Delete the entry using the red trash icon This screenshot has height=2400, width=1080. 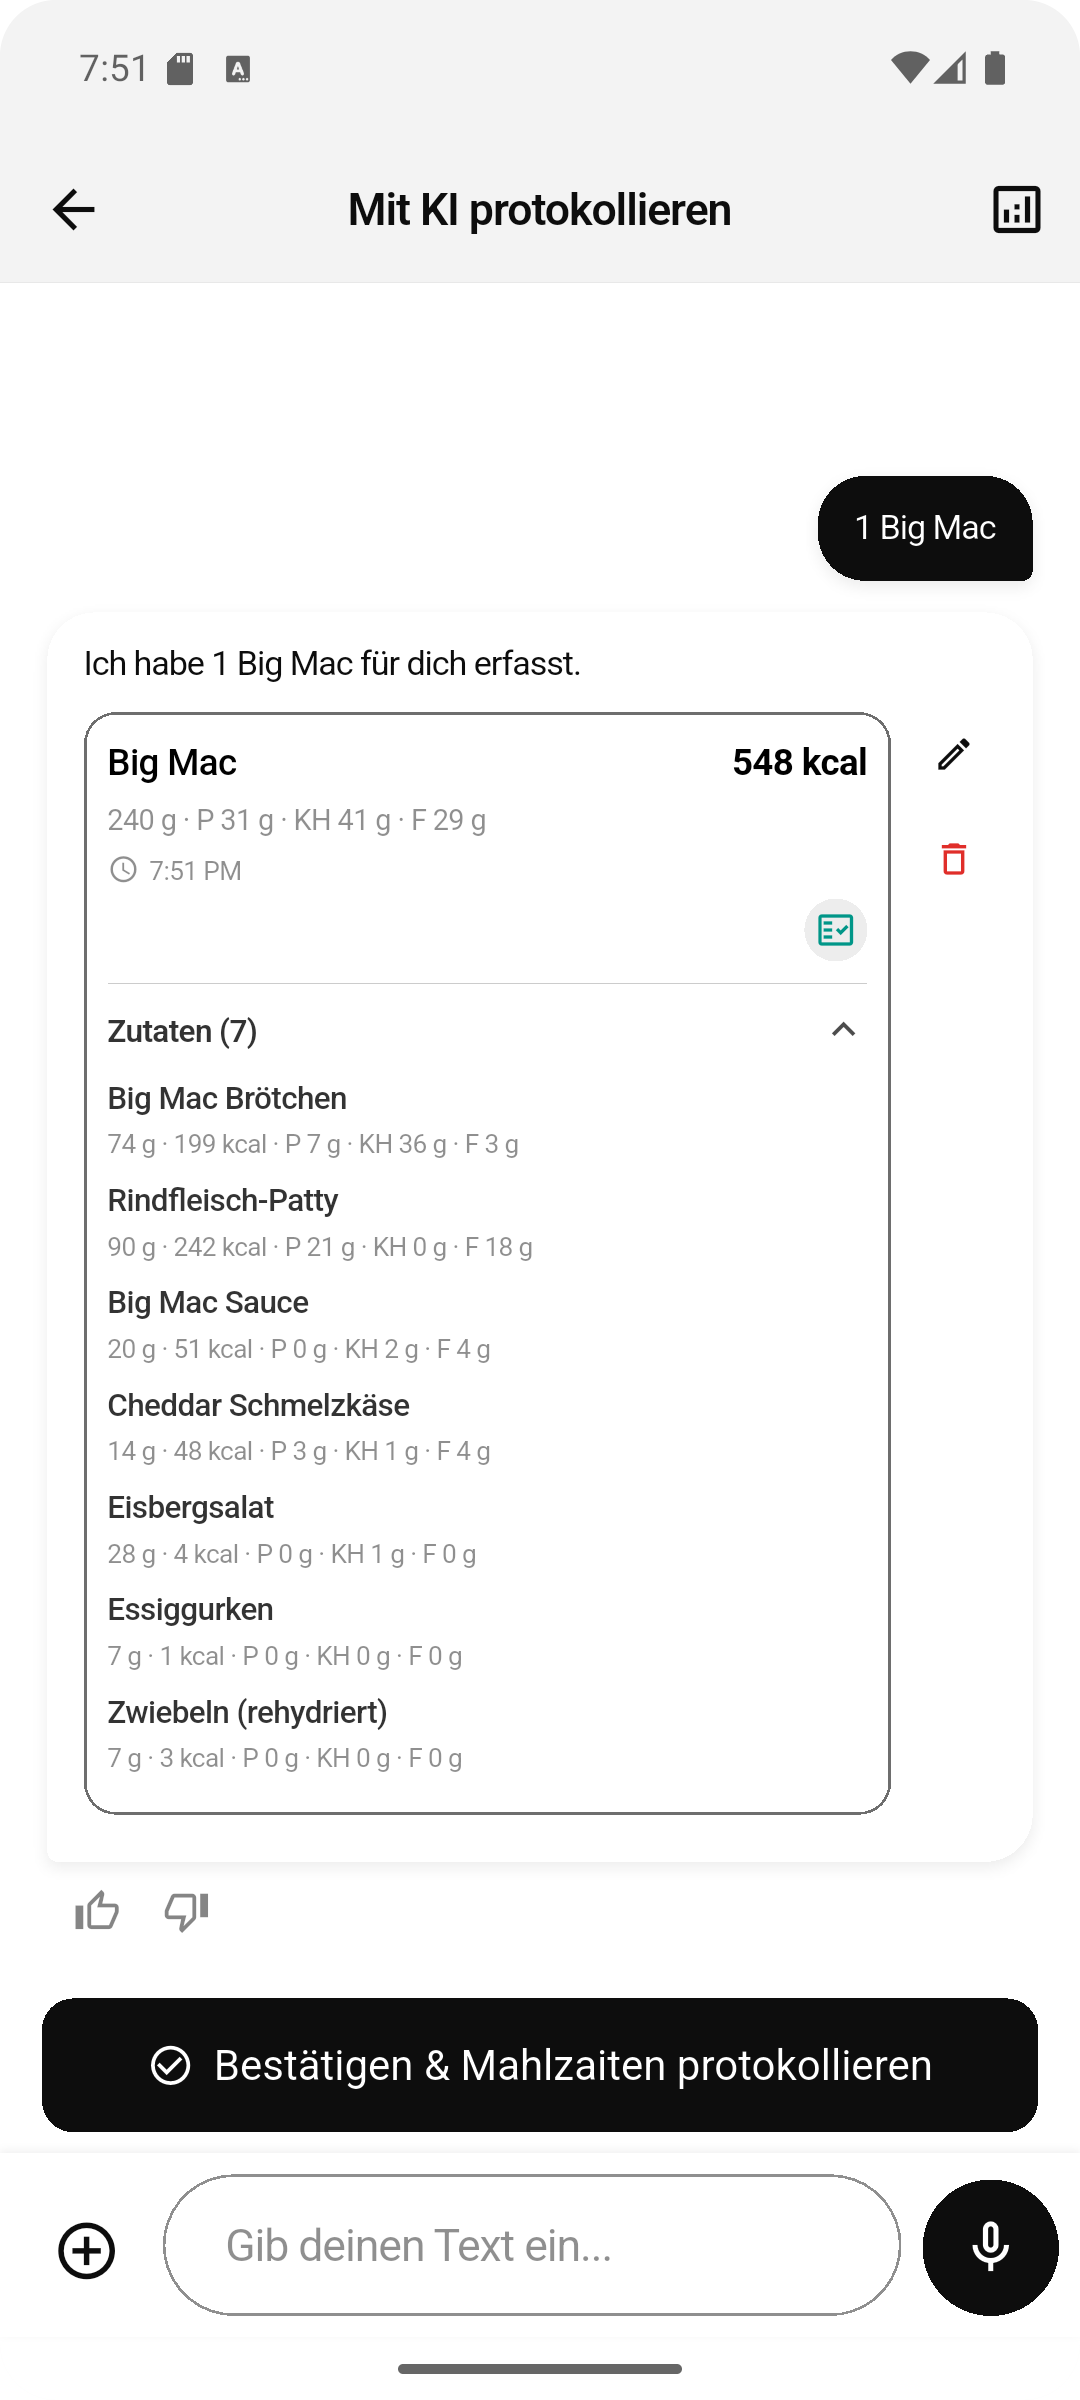tap(953, 858)
